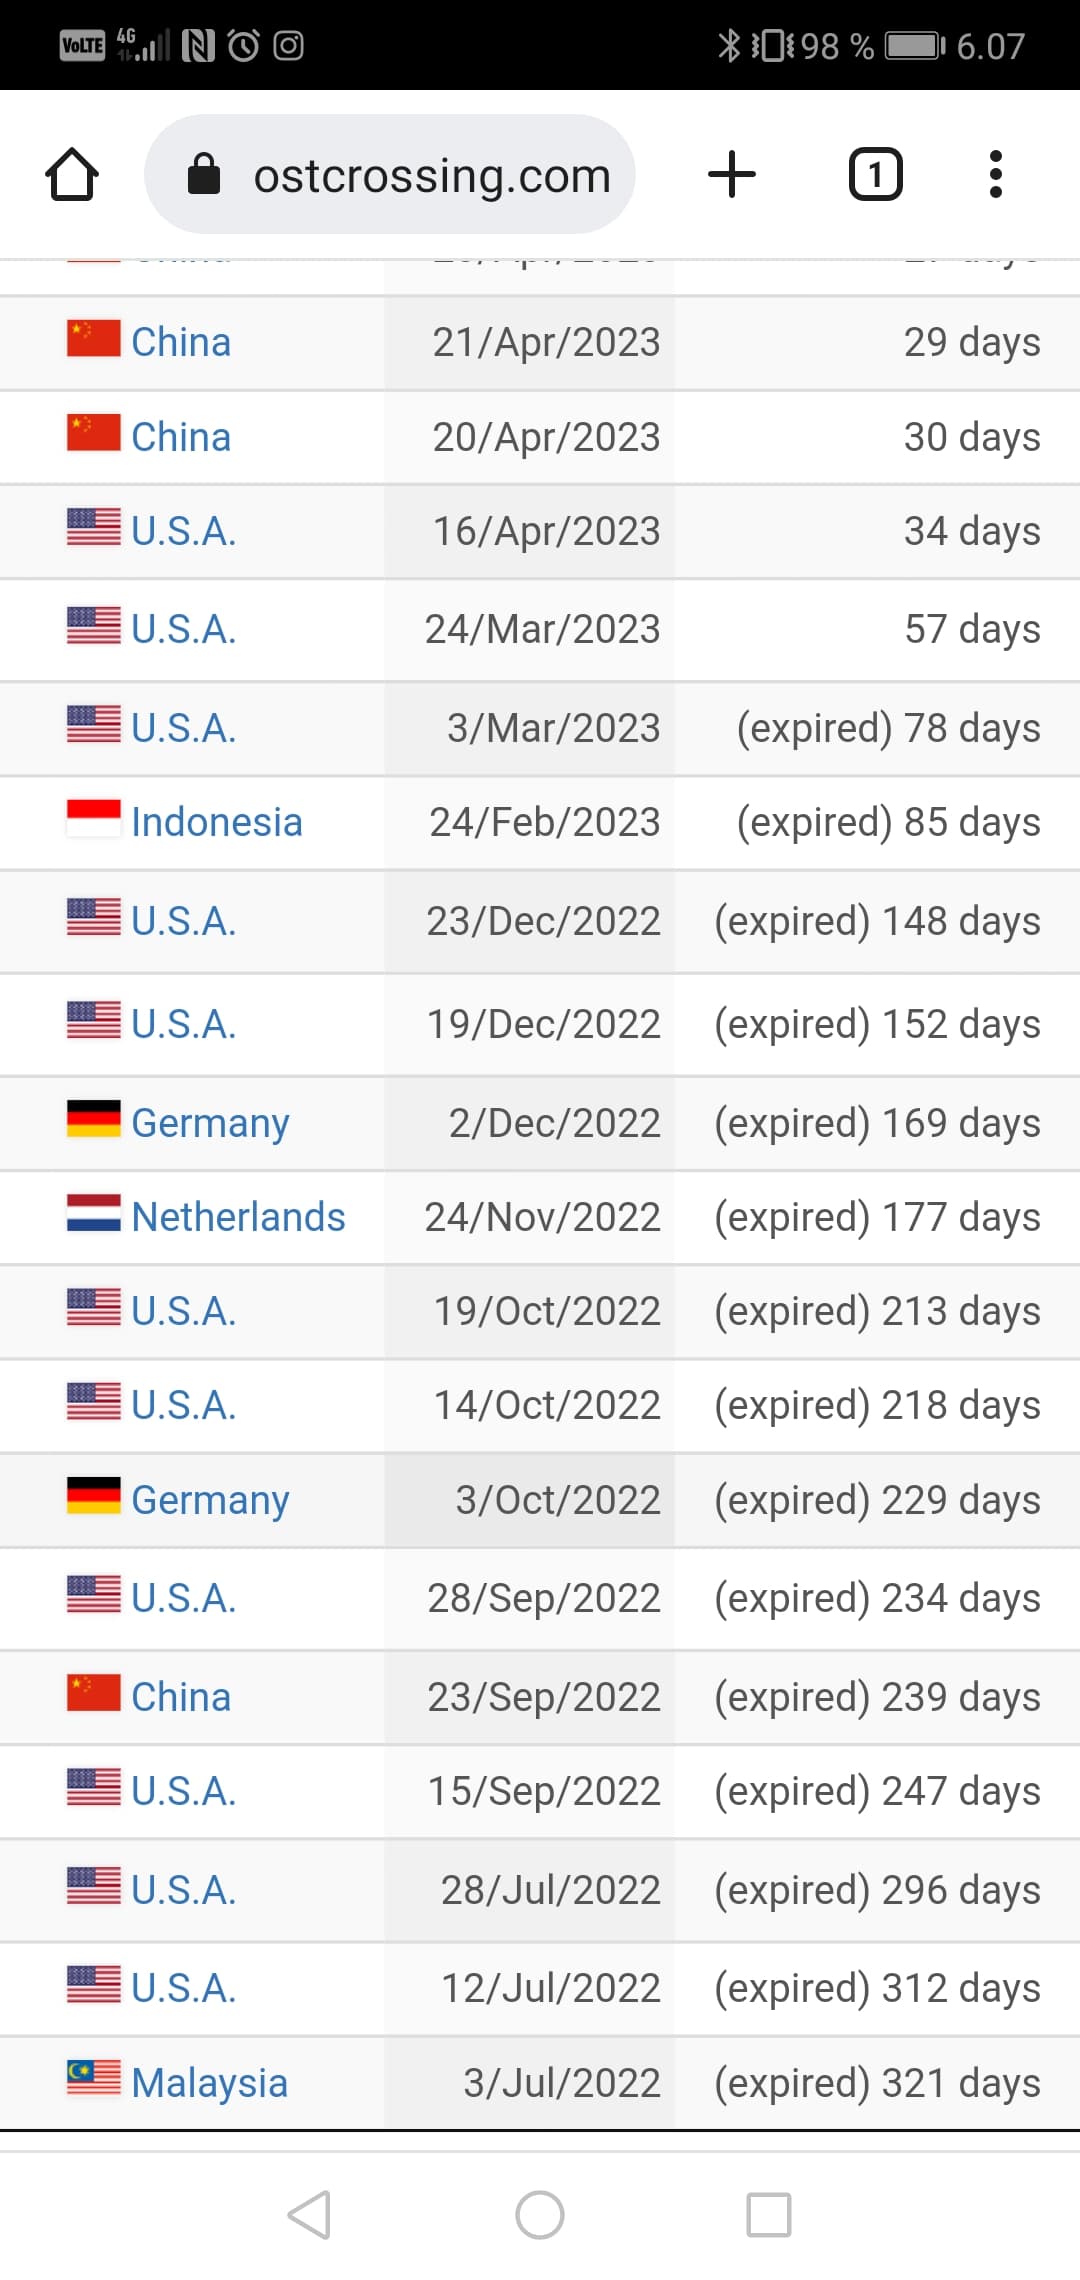The image size is (1080, 2280).
Task: Open the China link dated 21/Apr/2023
Action: tap(181, 342)
